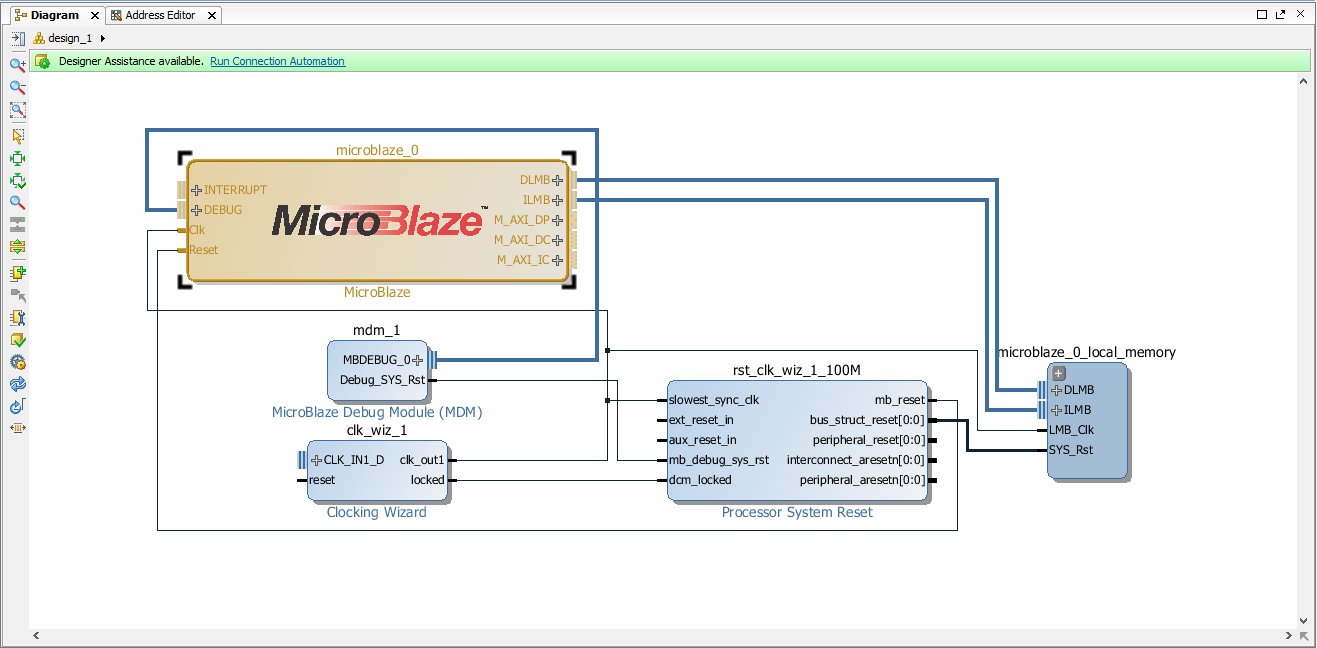Expand the DEBUG interface on microblaze_0

click(196, 210)
